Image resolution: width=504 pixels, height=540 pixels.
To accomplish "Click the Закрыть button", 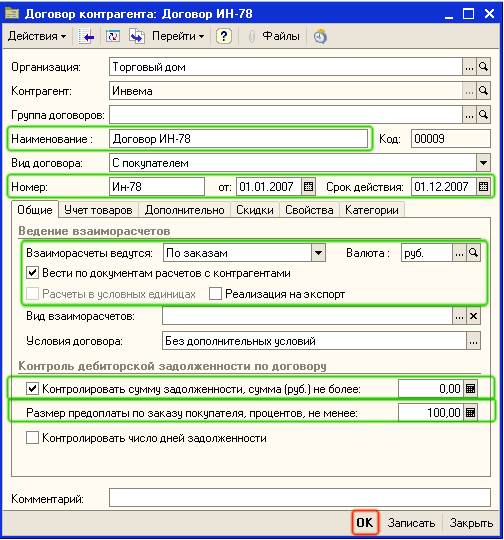I will [471, 523].
